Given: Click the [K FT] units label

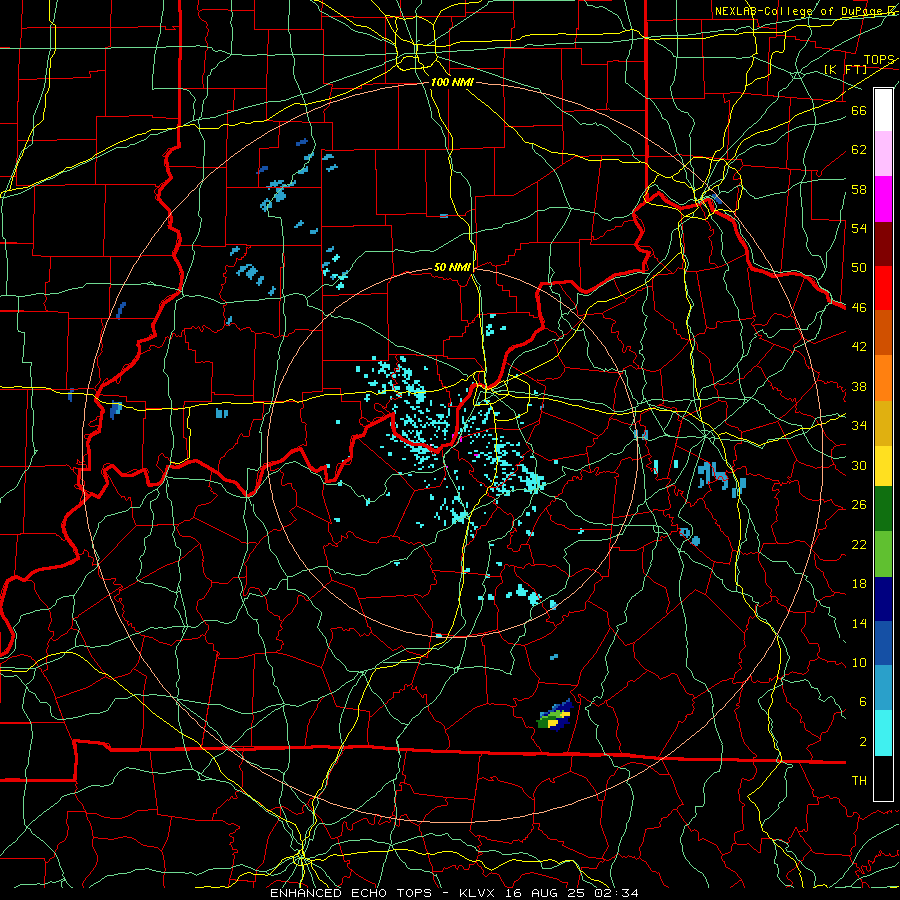Looking at the screenshot, I should tap(845, 69).
